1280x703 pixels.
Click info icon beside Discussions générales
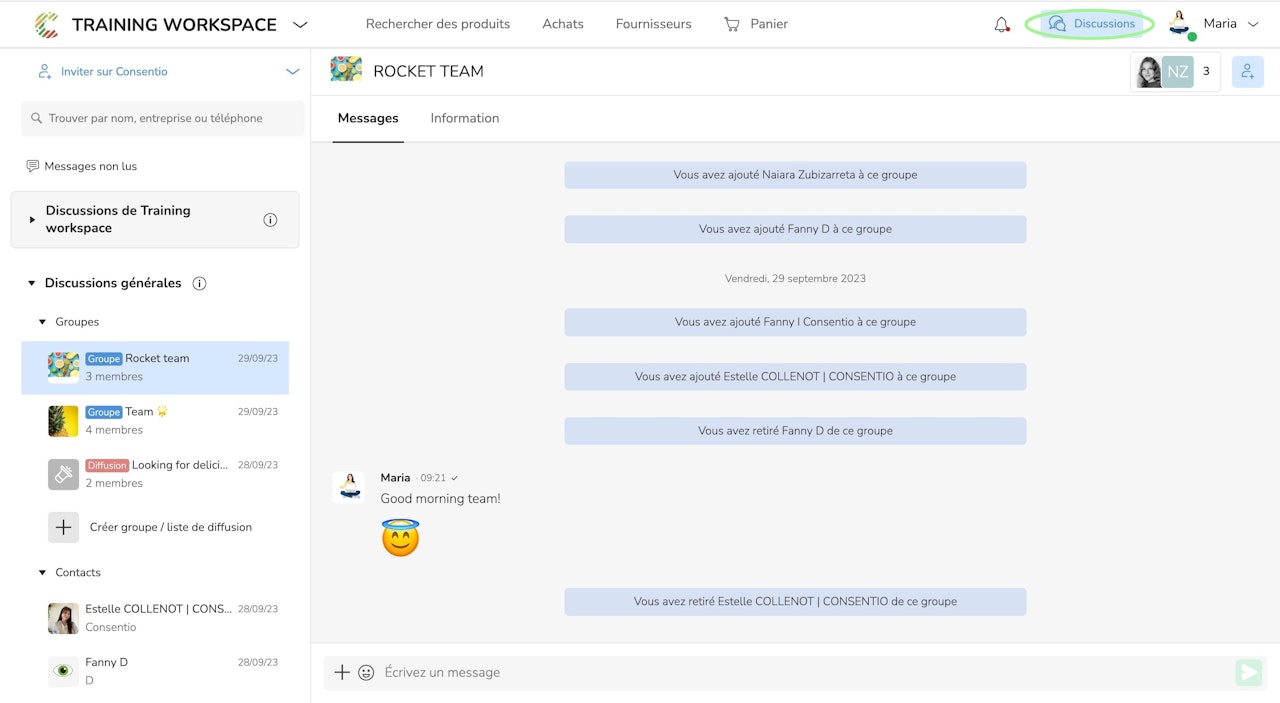(x=199, y=283)
